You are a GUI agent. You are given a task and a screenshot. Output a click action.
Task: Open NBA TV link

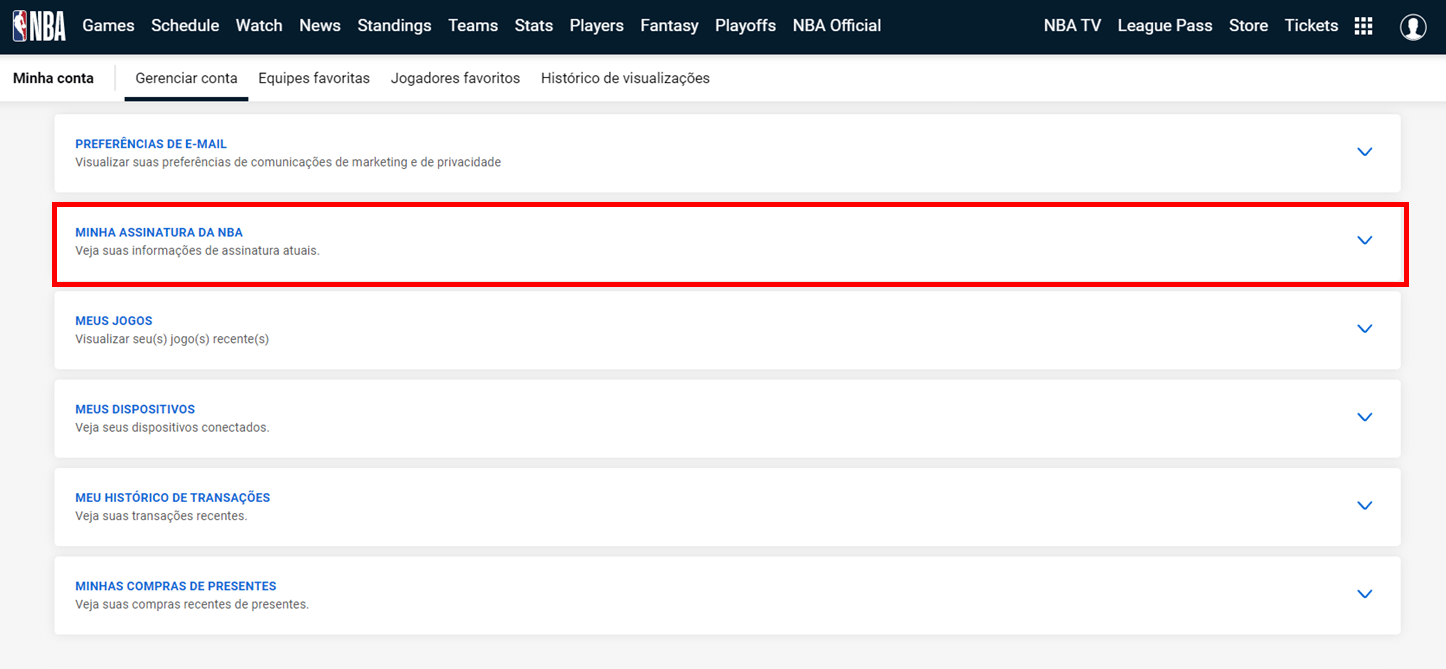pyautogui.click(x=1072, y=26)
